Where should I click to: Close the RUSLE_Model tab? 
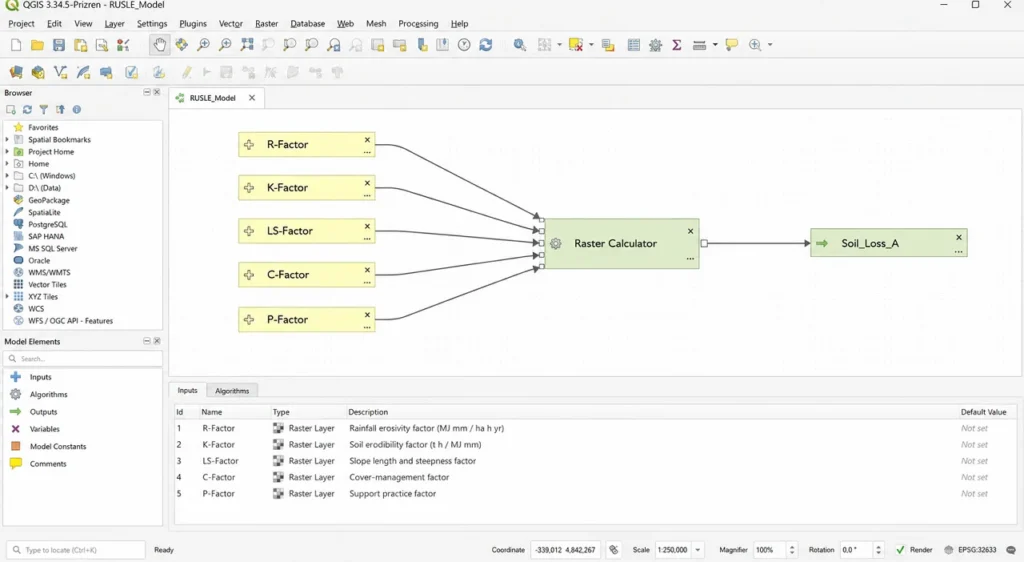pyautogui.click(x=252, y=98)
